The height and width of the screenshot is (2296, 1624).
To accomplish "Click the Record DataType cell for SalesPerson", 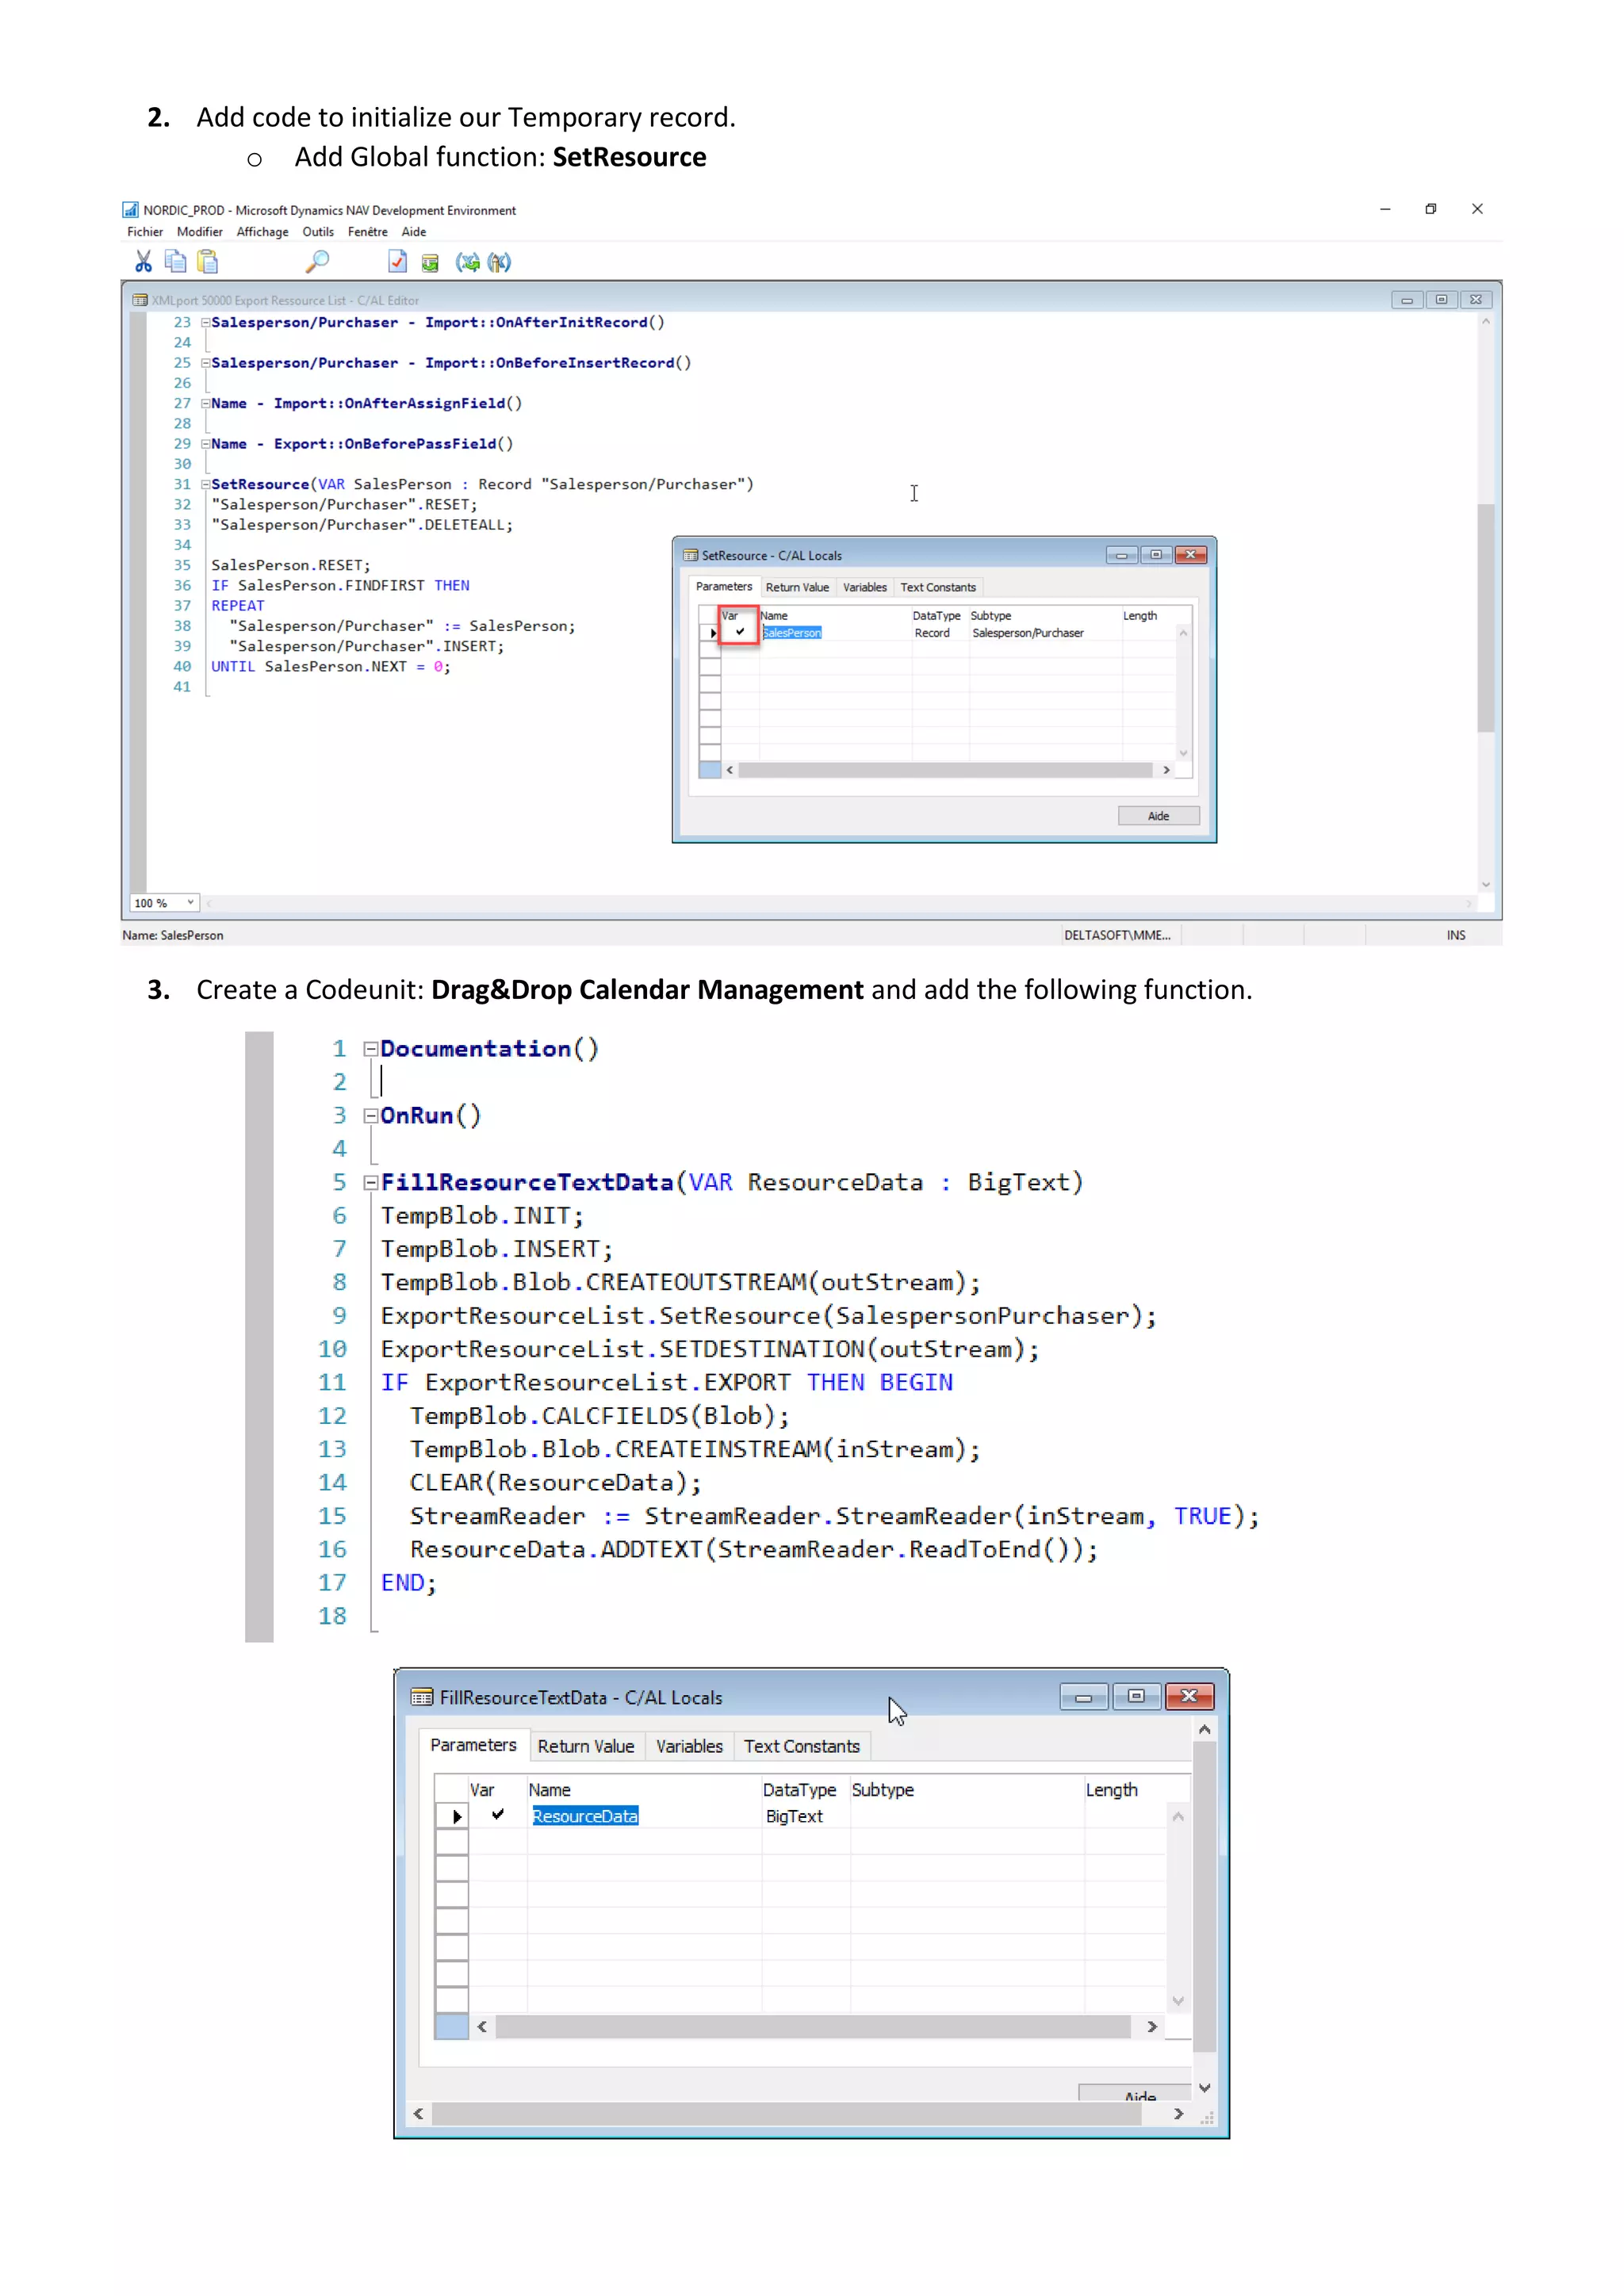I will (940, 633).
